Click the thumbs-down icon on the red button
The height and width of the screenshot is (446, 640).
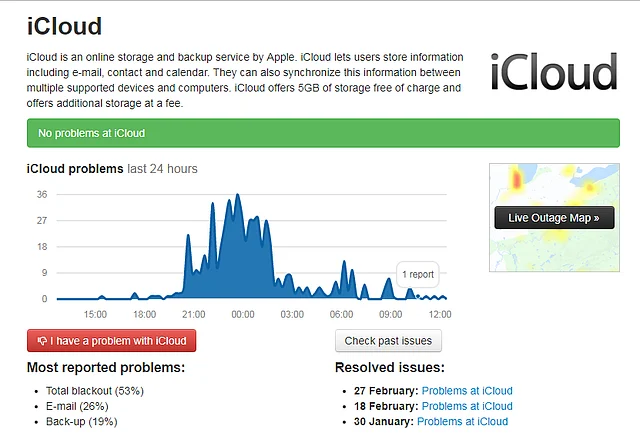tap(42, 341)
